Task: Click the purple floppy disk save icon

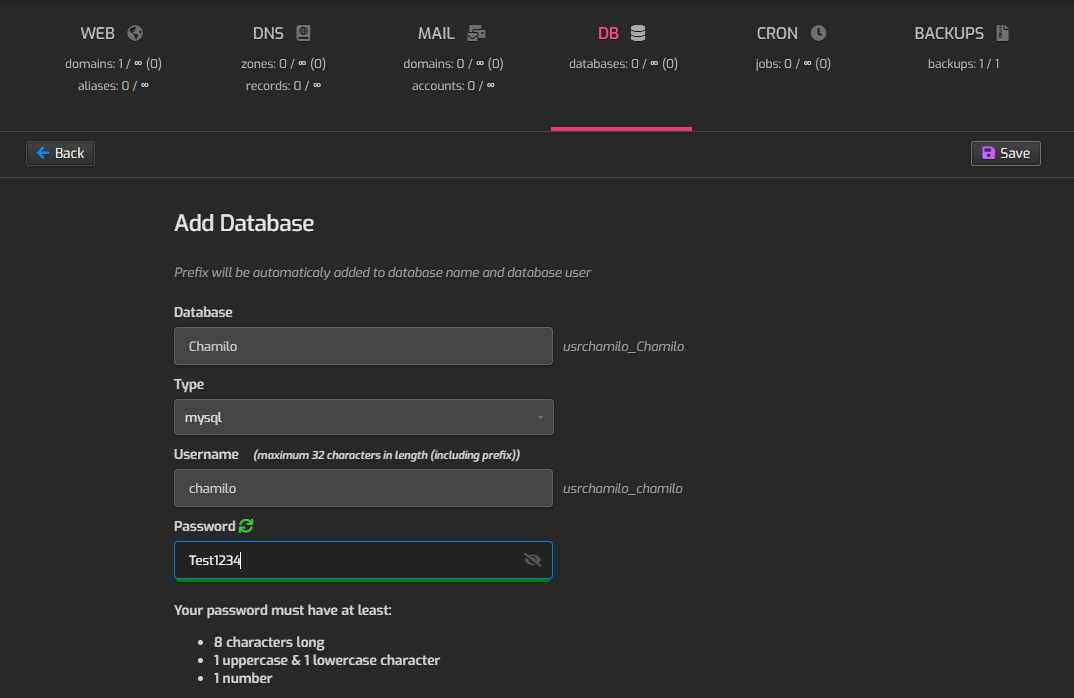Action: 988,153
